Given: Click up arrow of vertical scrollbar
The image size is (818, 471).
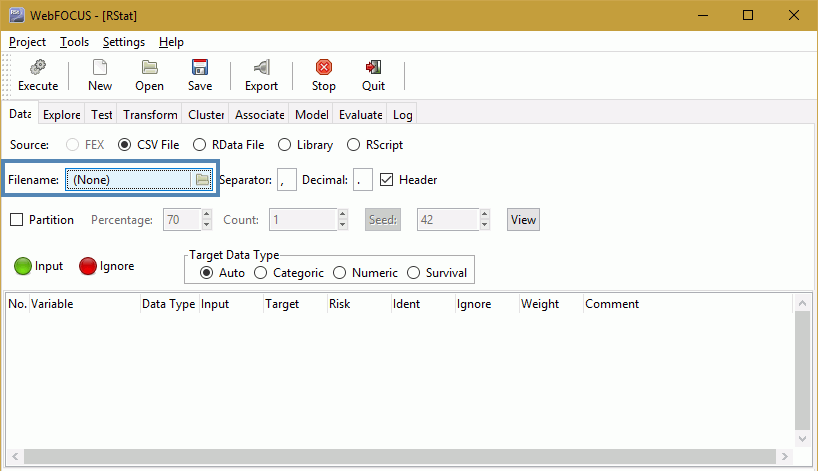Looking at the screenshot, I should click(x=802, y=303).
